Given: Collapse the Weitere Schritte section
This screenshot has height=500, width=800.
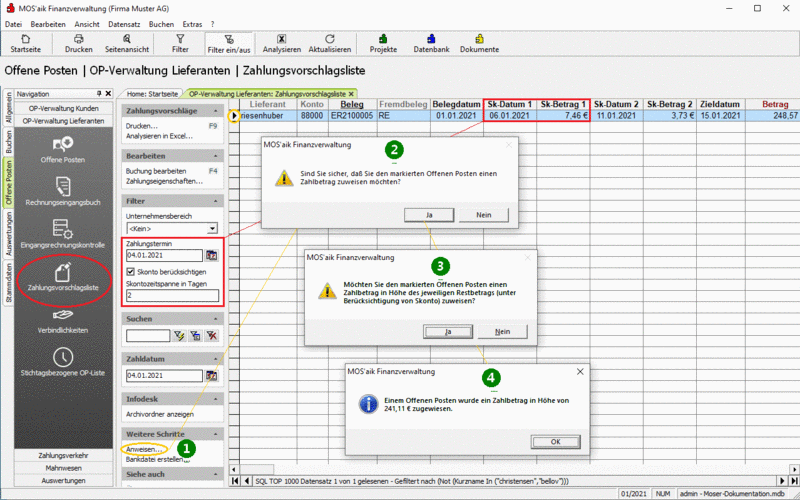Looking at the screenshot, I should 216,434.
